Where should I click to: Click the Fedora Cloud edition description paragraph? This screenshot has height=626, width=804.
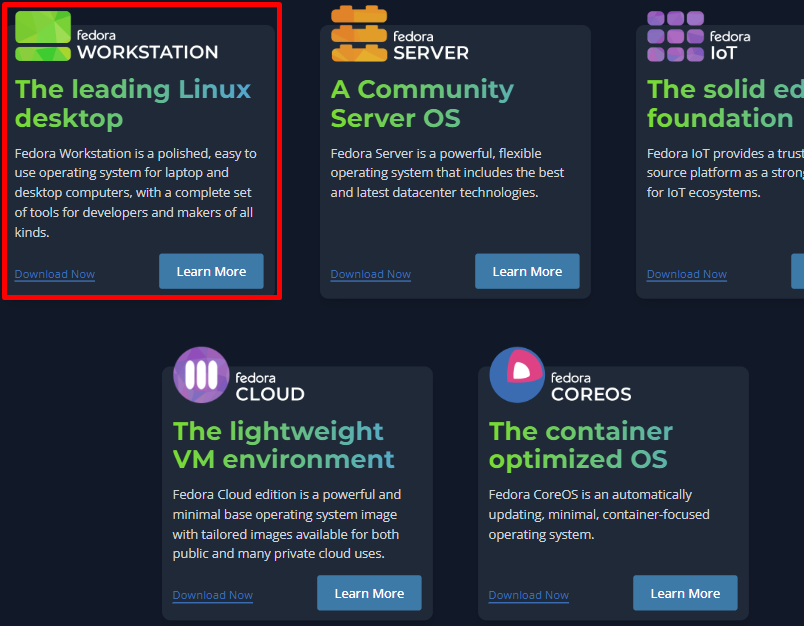(287, 524)
